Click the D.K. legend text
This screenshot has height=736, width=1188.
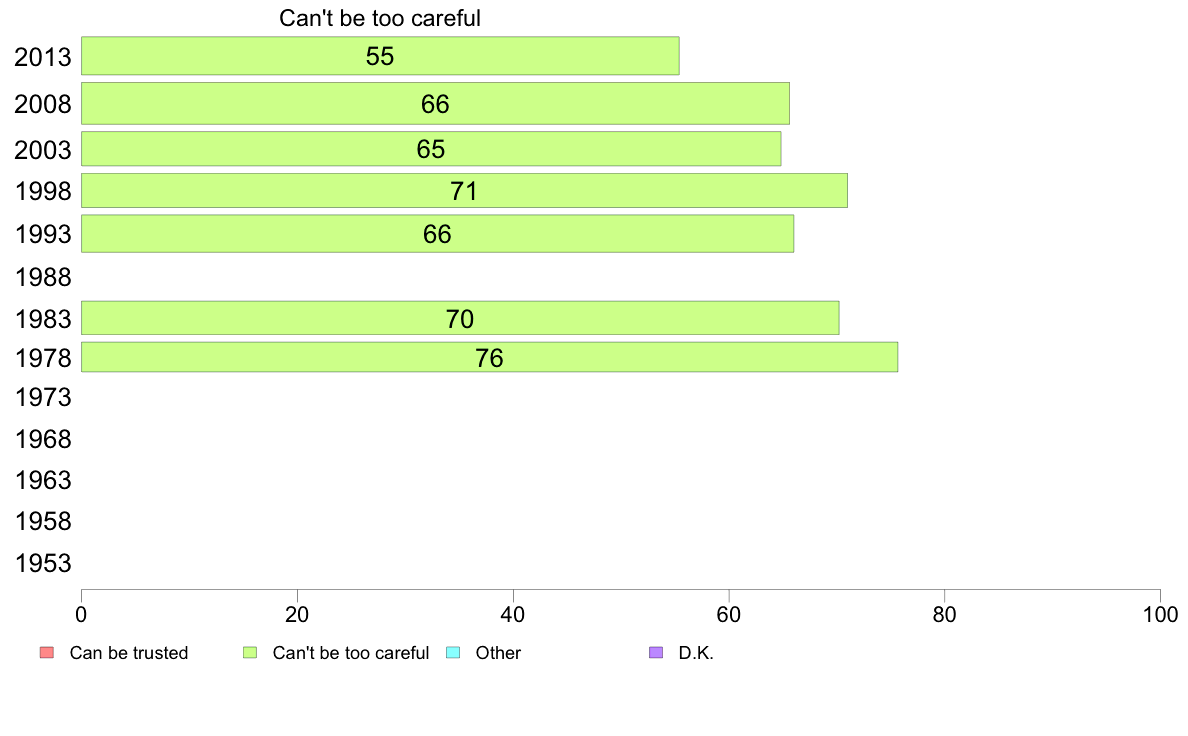[696, 653]
